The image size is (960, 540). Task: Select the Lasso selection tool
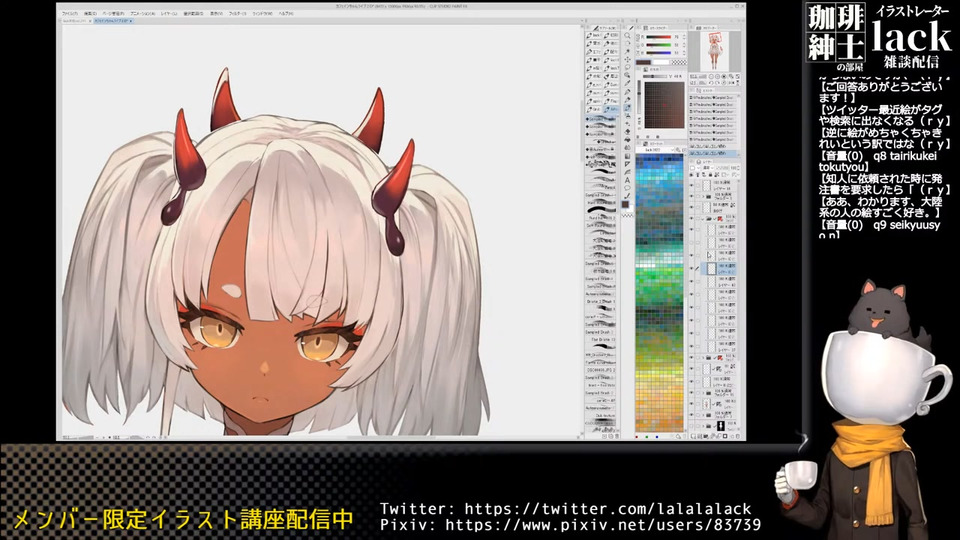point(627,67)
